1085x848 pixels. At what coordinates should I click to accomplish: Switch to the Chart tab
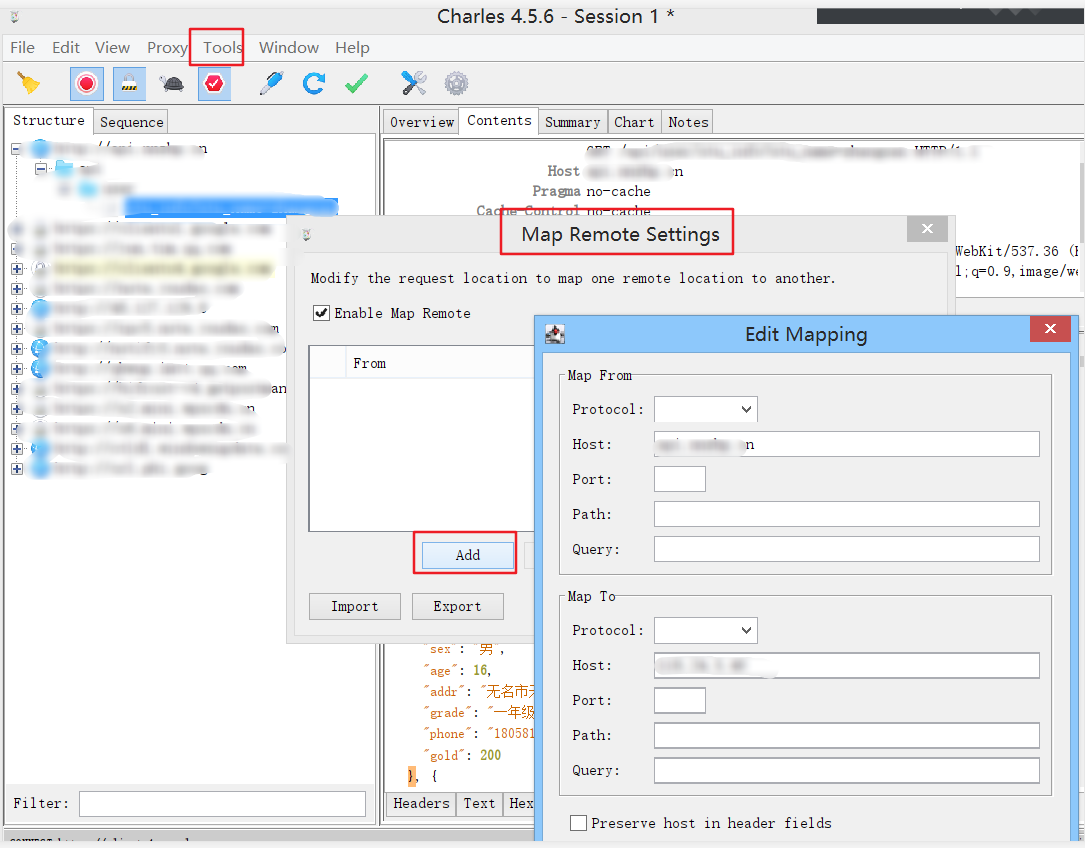634,122
